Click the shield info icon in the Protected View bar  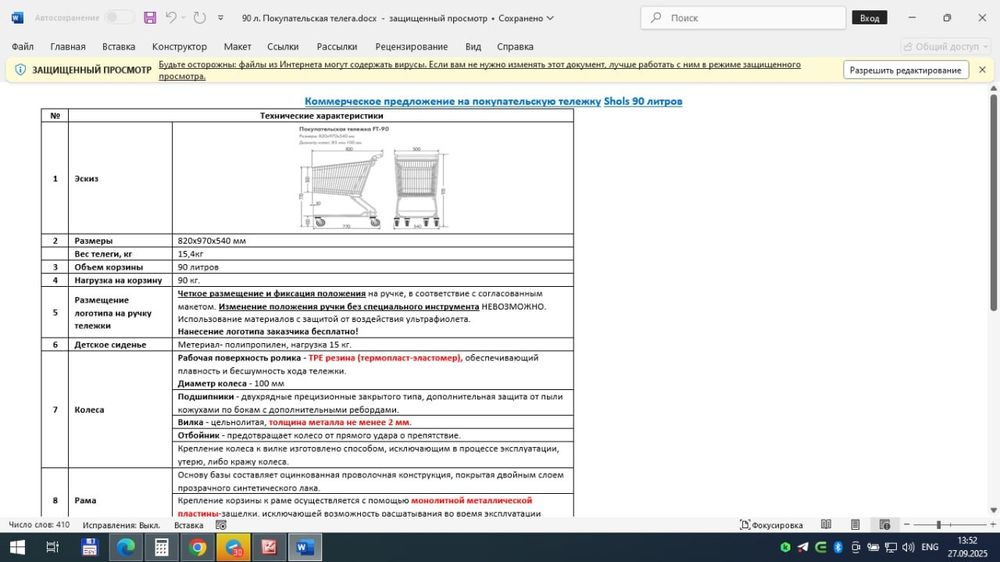[20, 70]
